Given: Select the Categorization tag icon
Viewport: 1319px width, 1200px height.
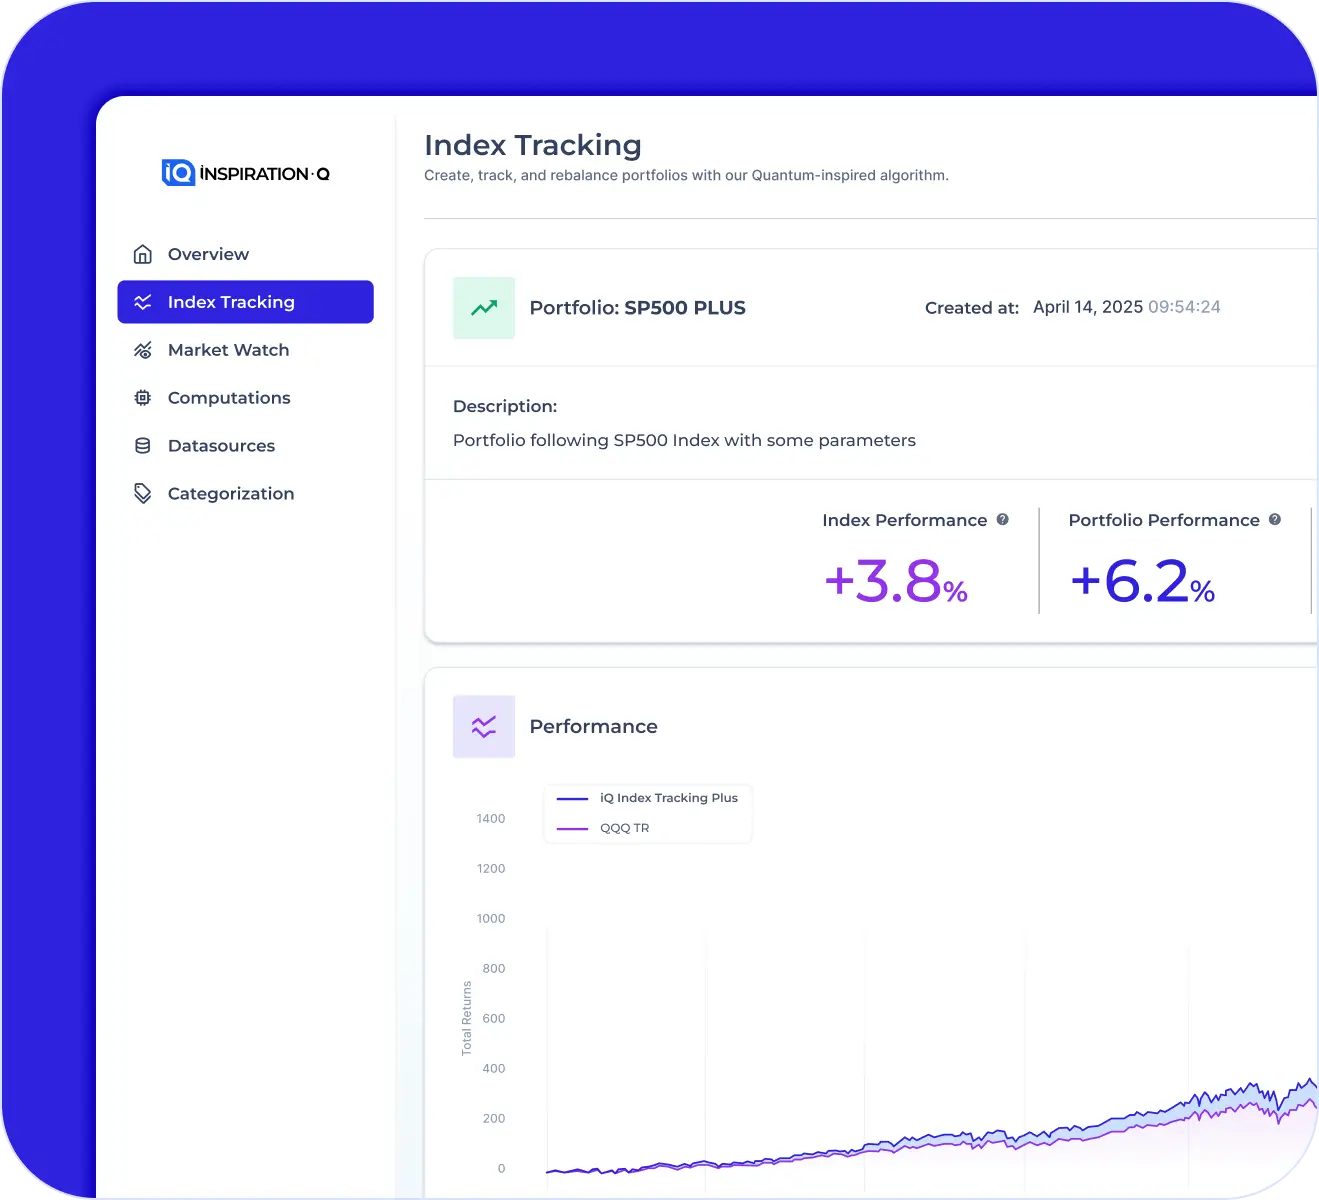Looking at the screenshot, I should coord(143,492).
